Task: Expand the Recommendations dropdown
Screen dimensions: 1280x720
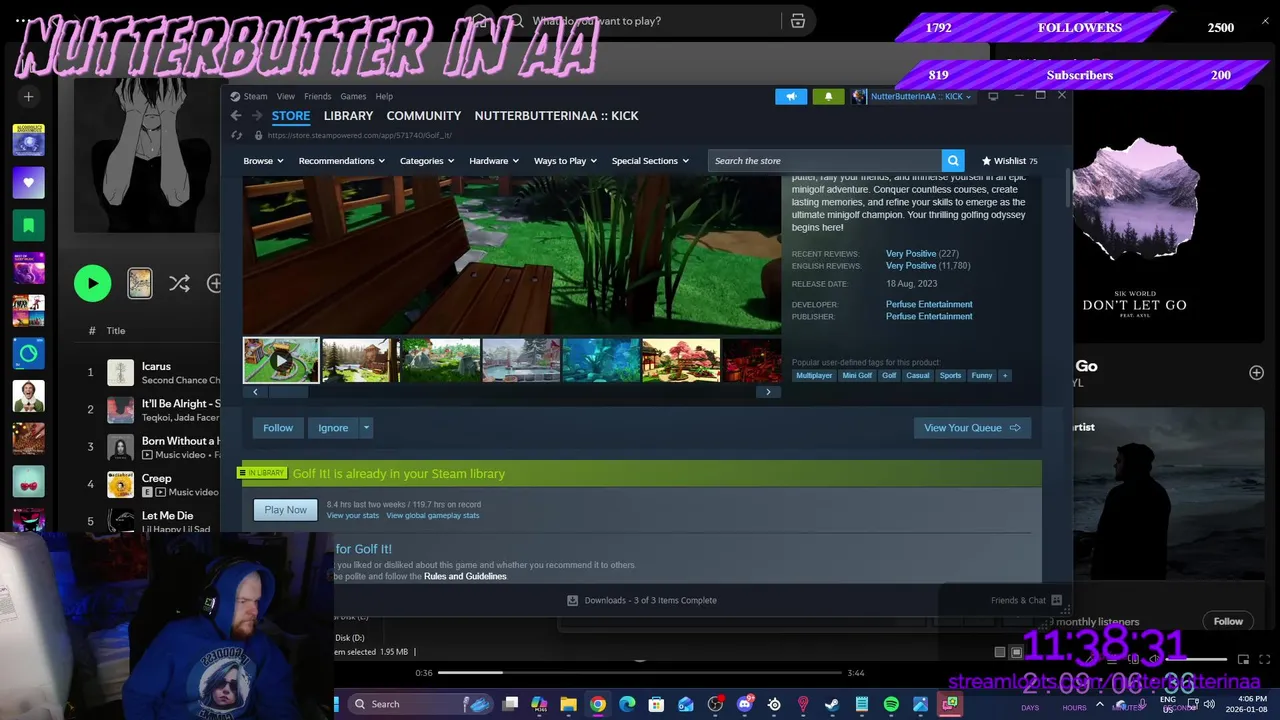Action: coord(341,161)
